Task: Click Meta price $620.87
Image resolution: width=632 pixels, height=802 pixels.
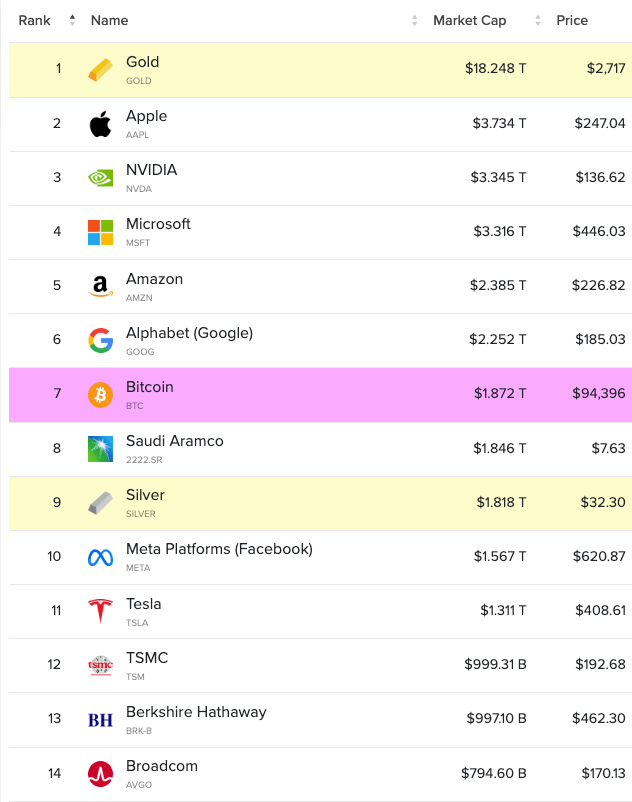Action: coord(599,556)
